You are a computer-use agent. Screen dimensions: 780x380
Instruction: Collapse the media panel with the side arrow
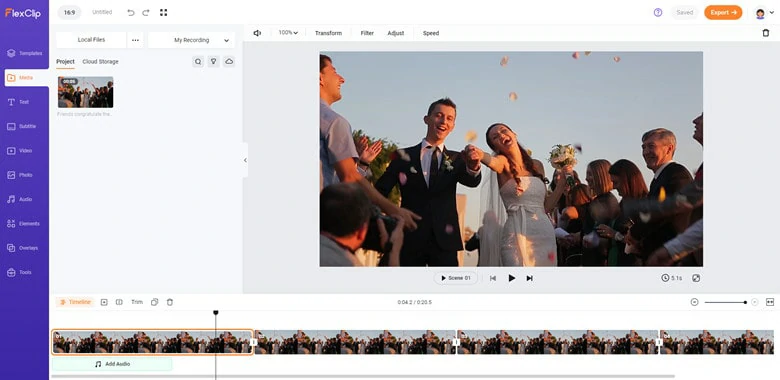click(245, 160)
